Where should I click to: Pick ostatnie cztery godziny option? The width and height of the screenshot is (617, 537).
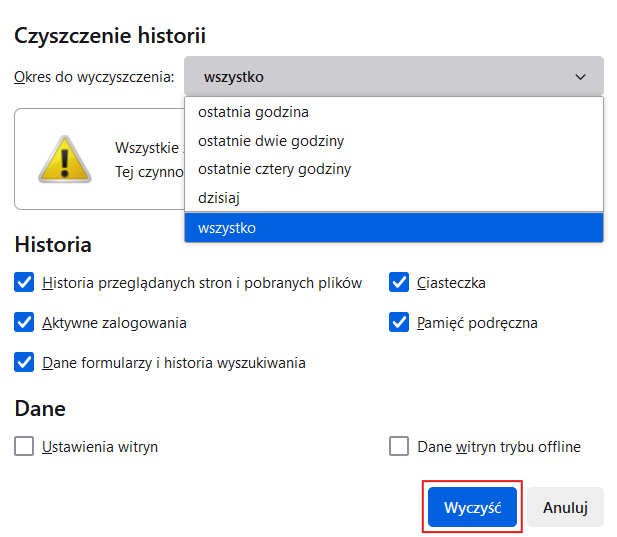(x=394, y=169)
